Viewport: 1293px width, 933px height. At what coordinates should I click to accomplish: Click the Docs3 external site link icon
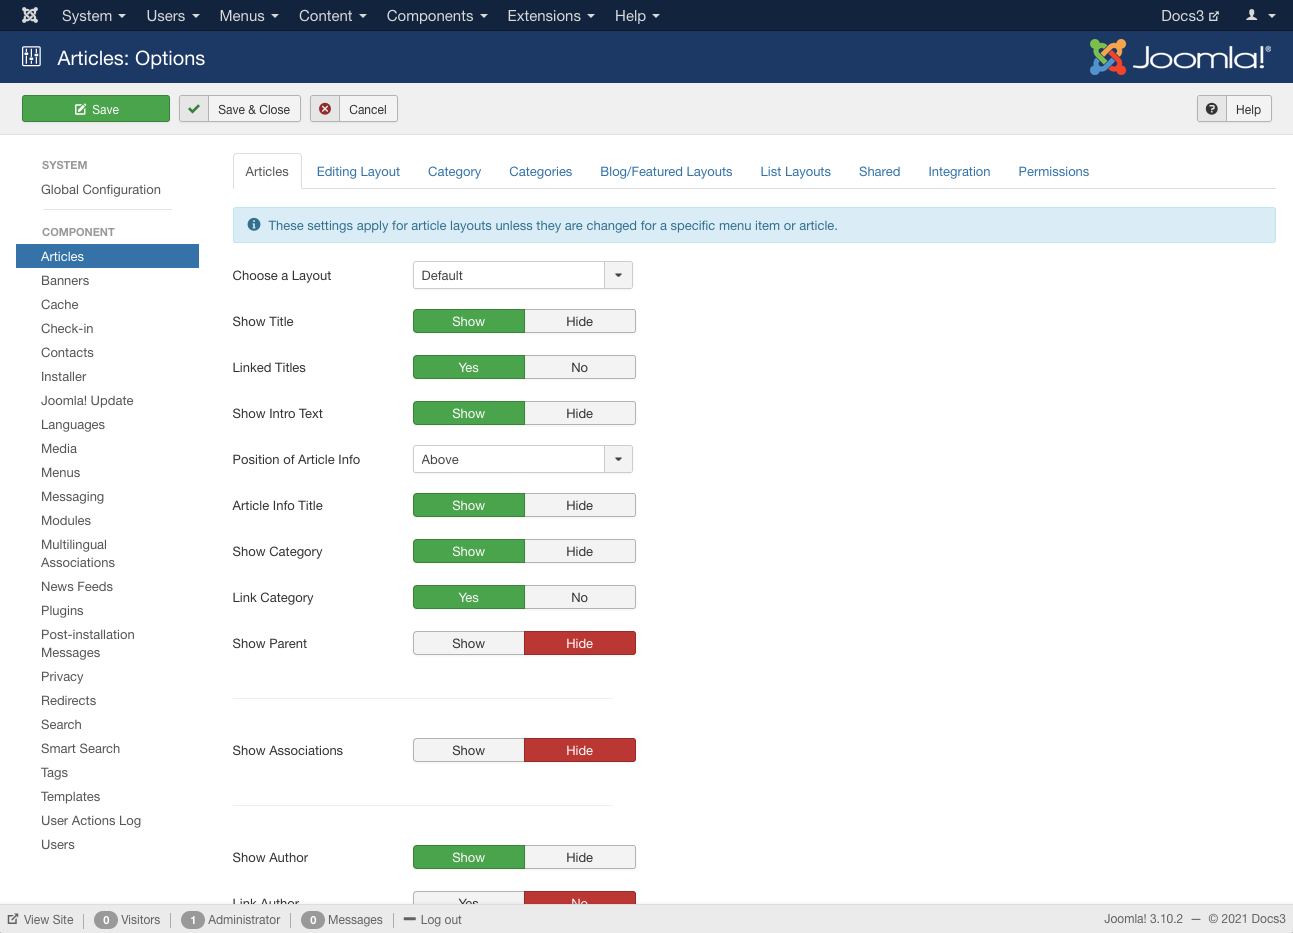point(1214,16)
